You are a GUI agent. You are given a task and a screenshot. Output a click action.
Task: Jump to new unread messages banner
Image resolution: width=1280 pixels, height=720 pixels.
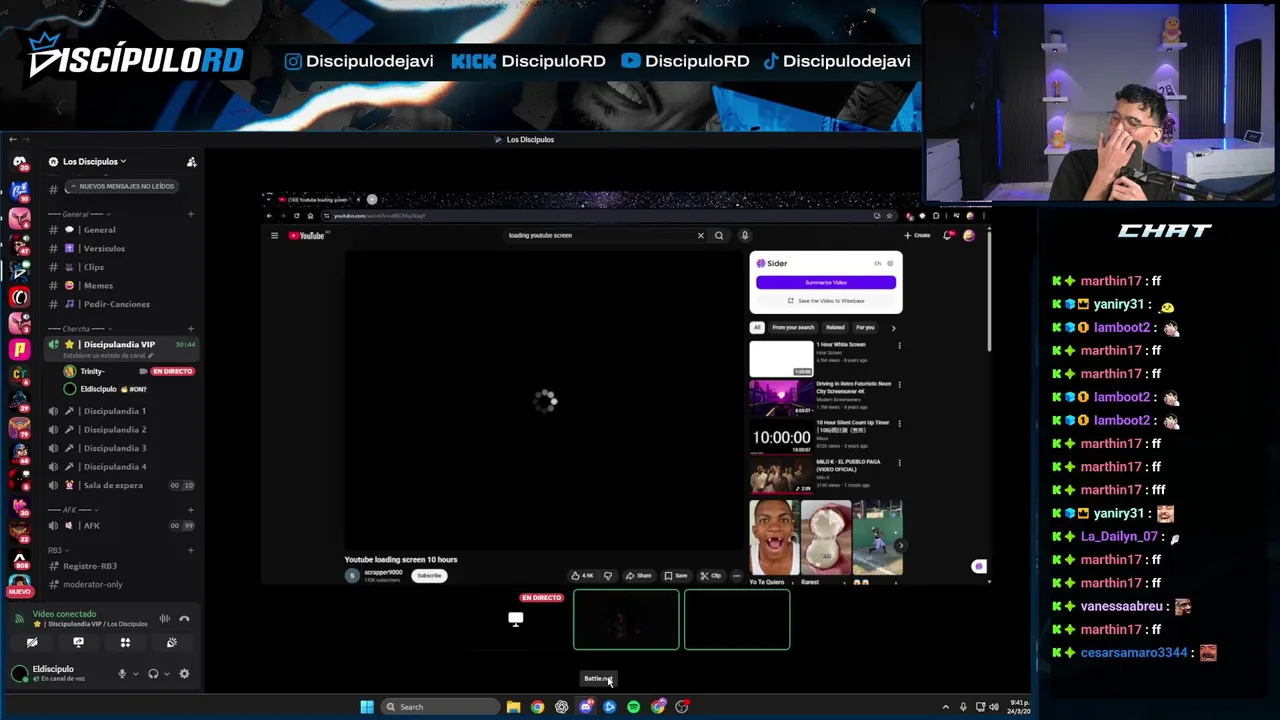pyautogui.click(x=121, y=186)
